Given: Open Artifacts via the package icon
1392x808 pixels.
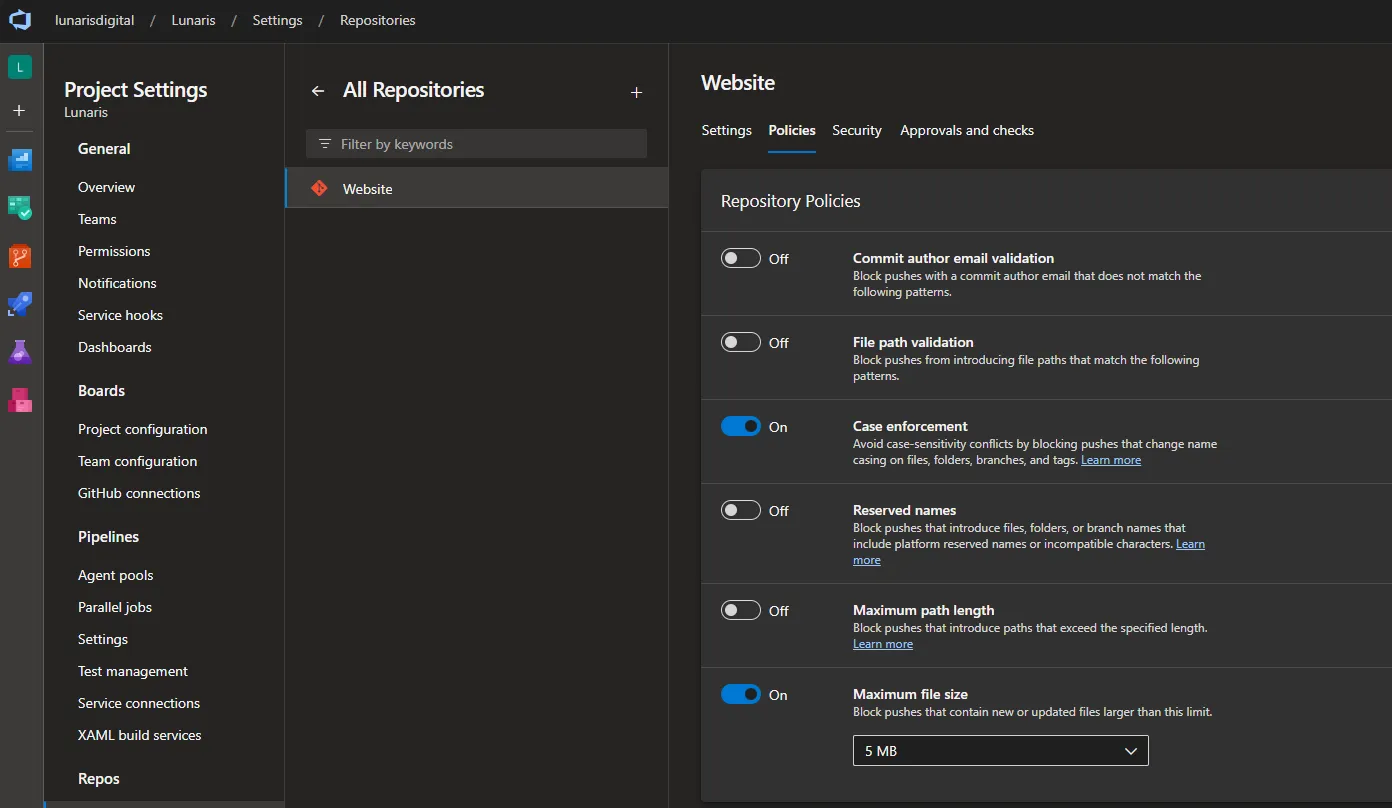Looking at the screenshot, I should coord(20,400).
